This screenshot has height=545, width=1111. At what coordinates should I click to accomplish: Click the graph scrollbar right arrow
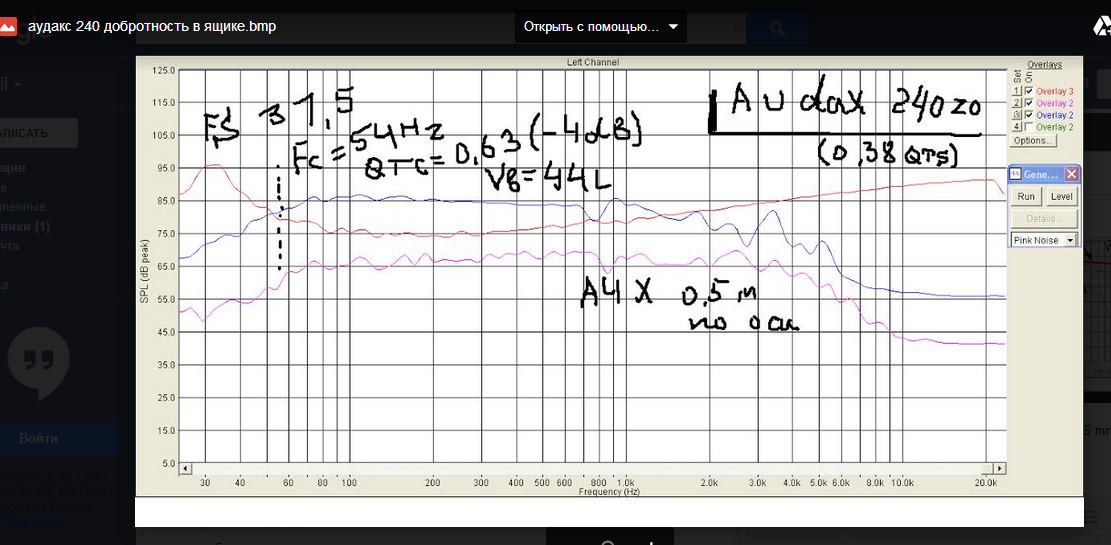coord(1000,468)
